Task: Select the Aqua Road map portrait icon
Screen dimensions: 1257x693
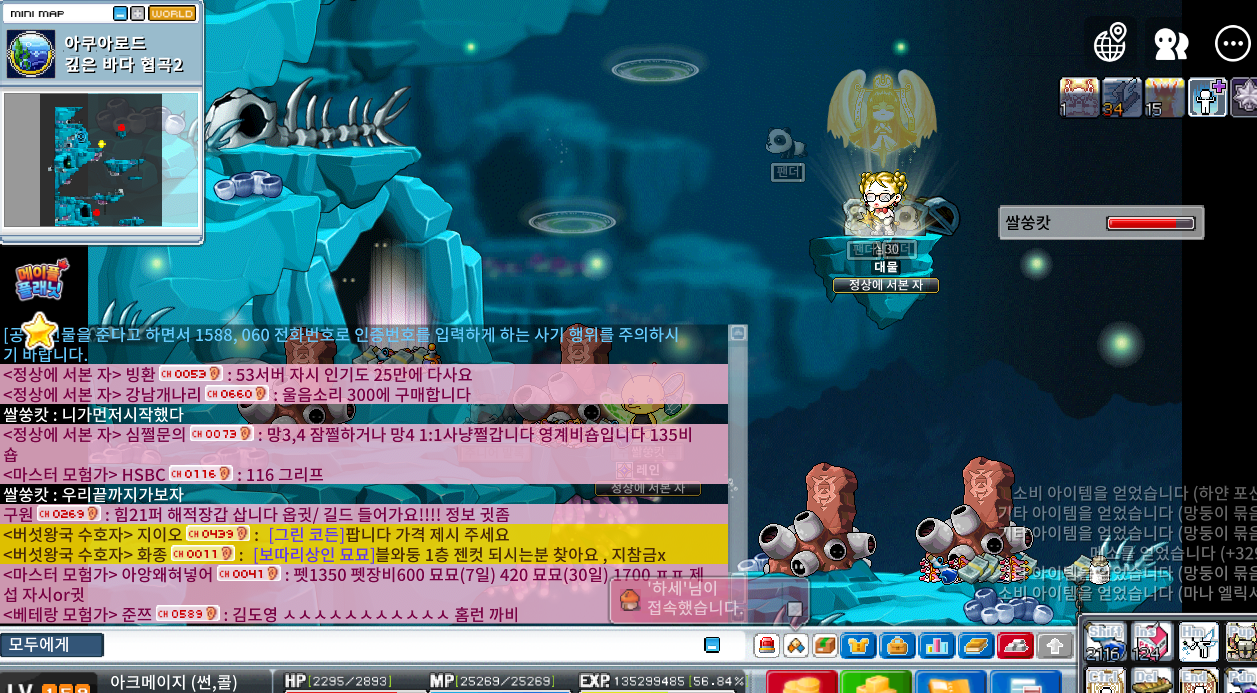Action: coord(31,54)
